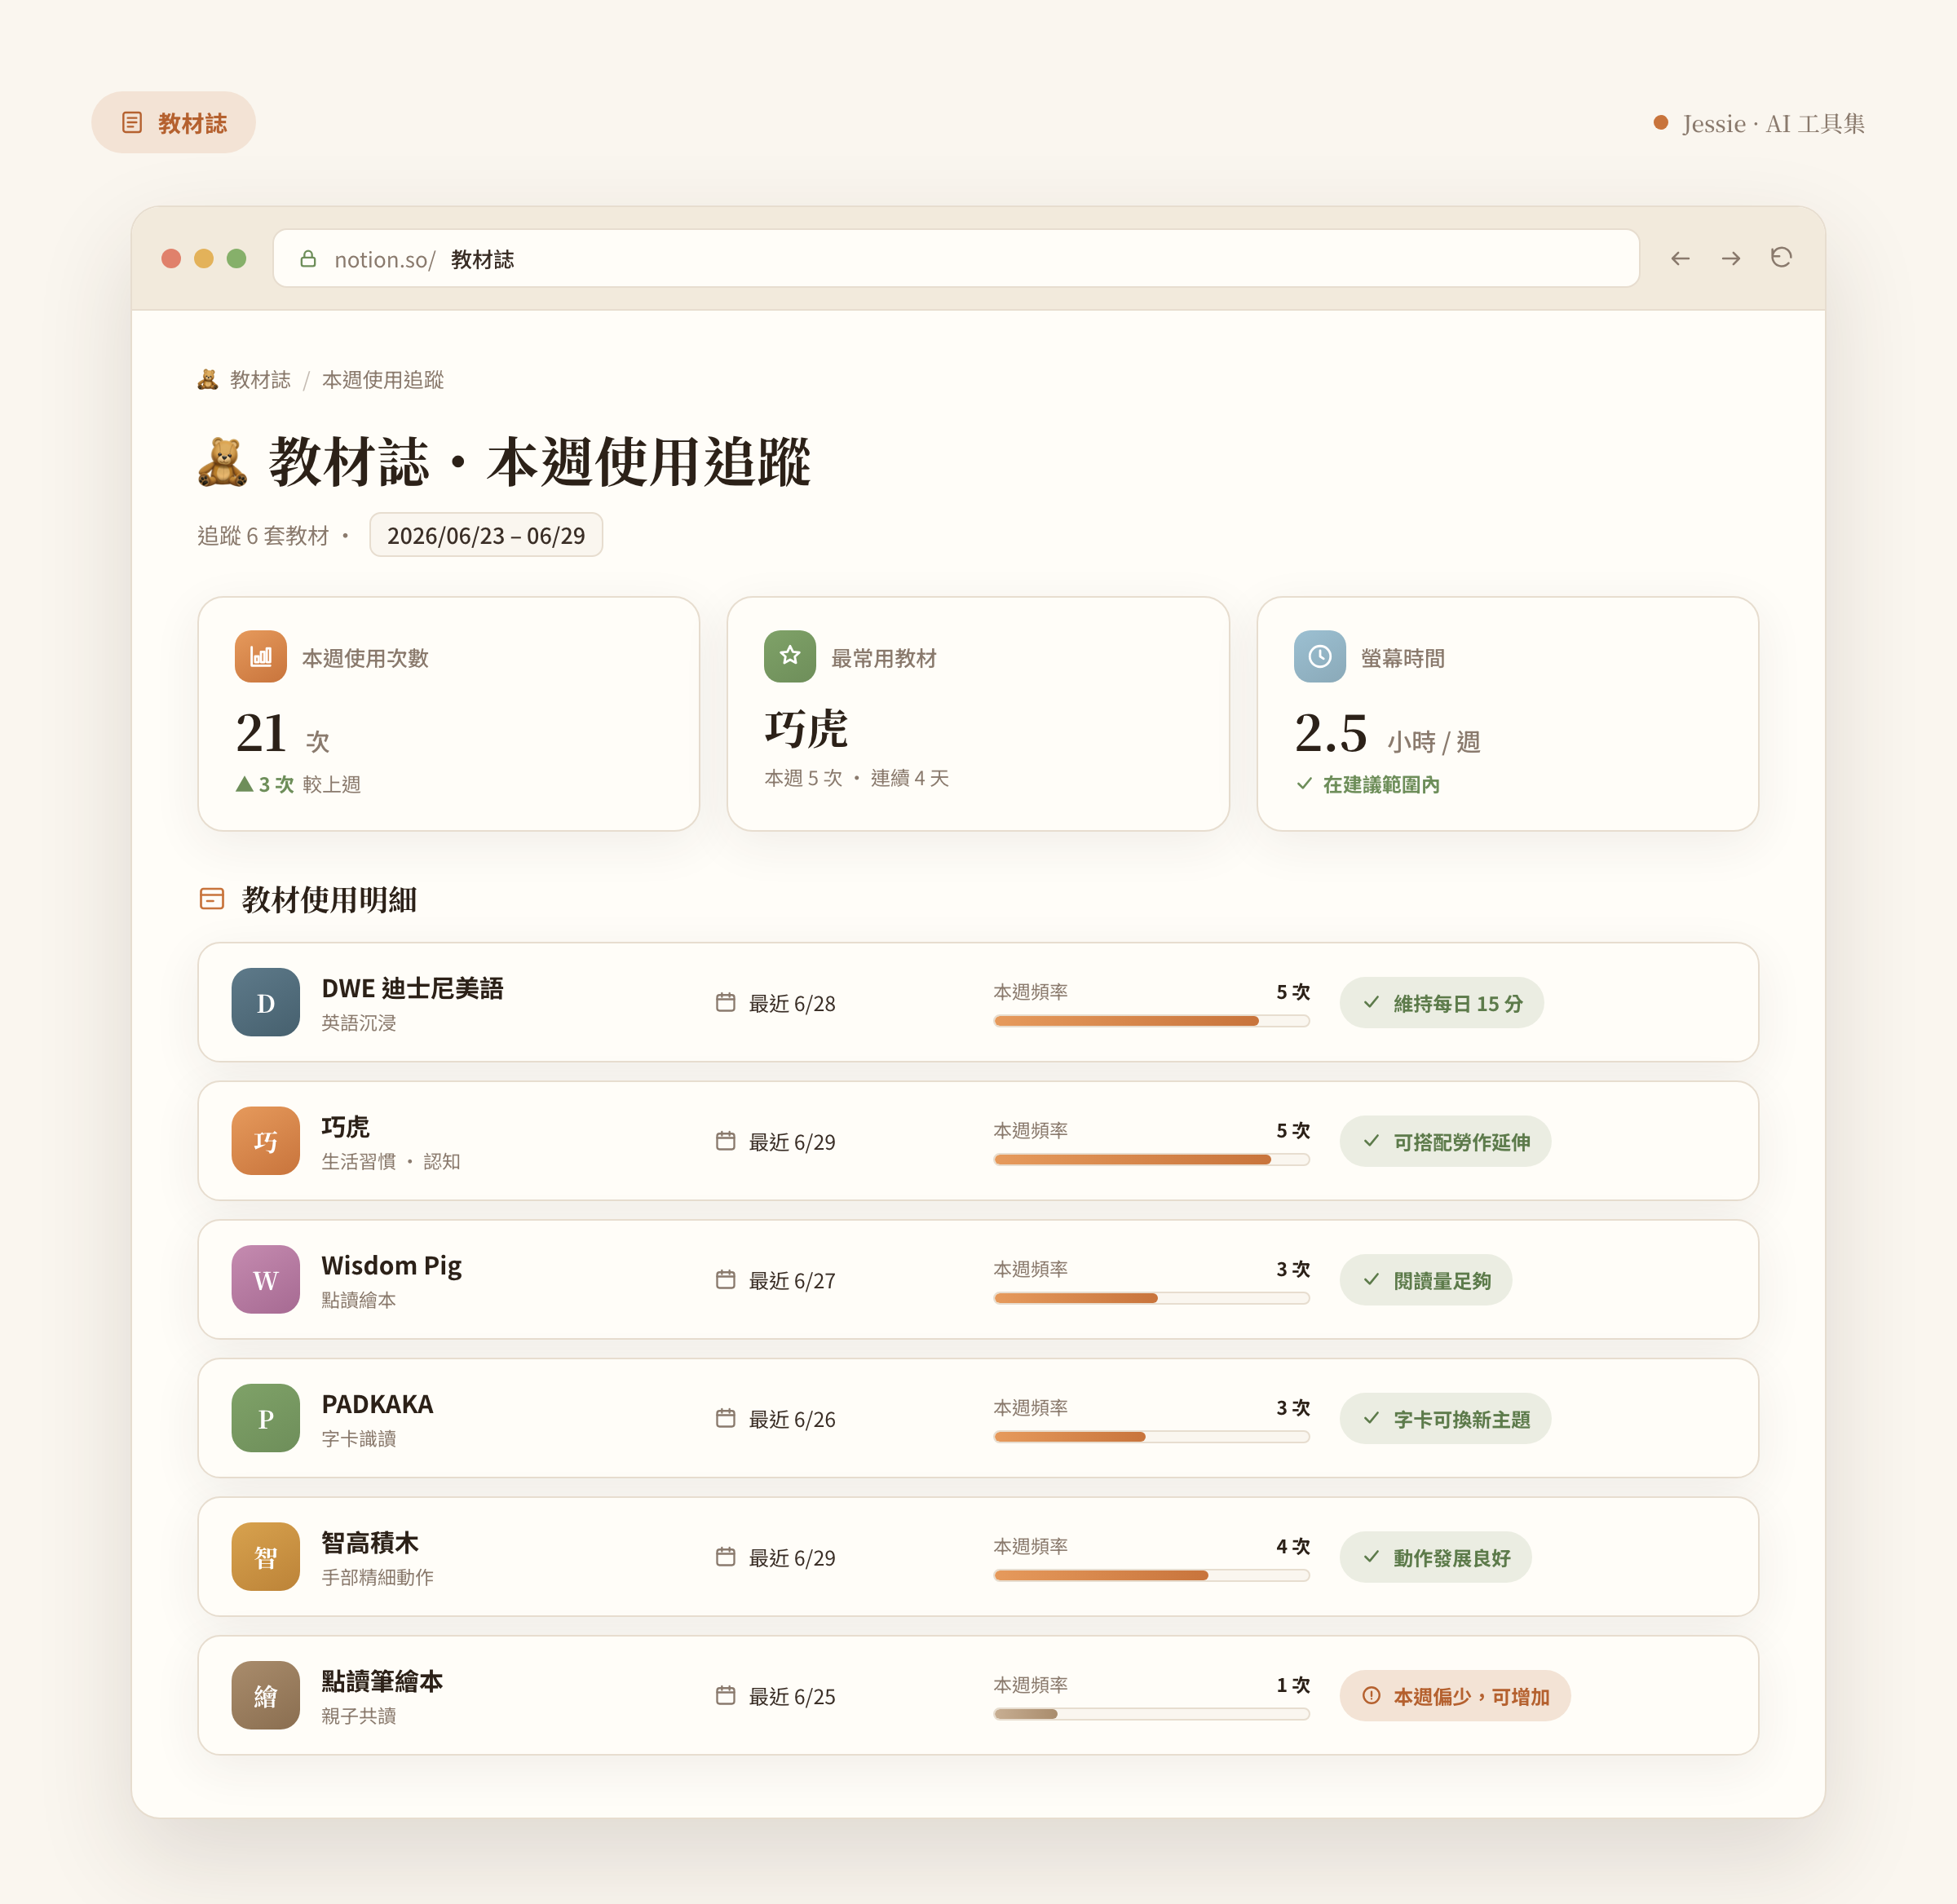Click the 可搭配勞作延伸 status pill
This screenshot has height=1904, width=1957.
pos(1445,1141)
